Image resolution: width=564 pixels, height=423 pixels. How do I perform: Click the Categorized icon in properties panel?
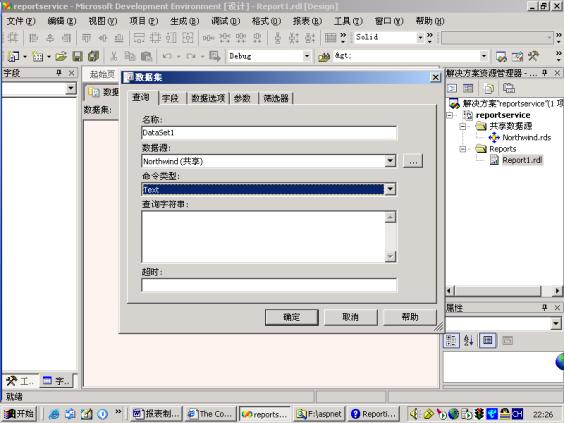451,340
